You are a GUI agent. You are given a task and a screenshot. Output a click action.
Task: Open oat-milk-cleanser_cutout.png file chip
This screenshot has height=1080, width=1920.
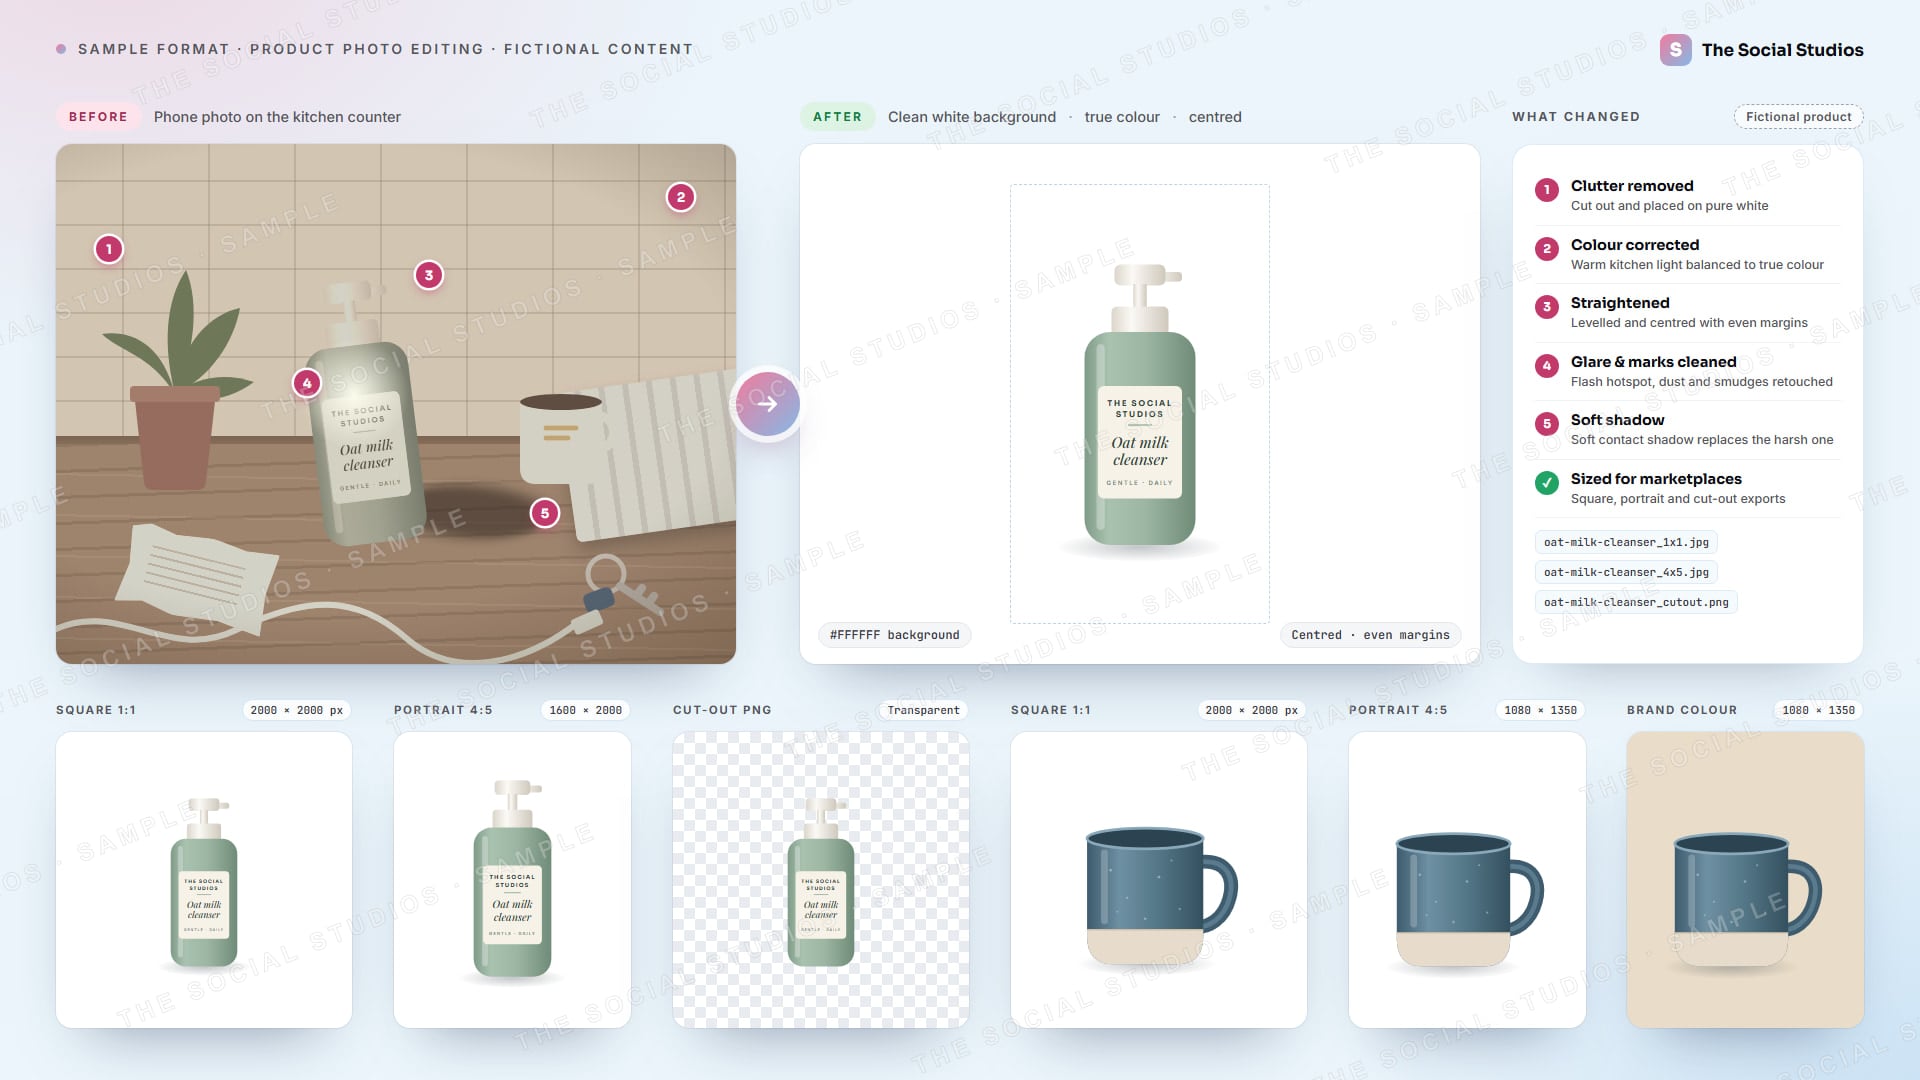pos(1636,602)
